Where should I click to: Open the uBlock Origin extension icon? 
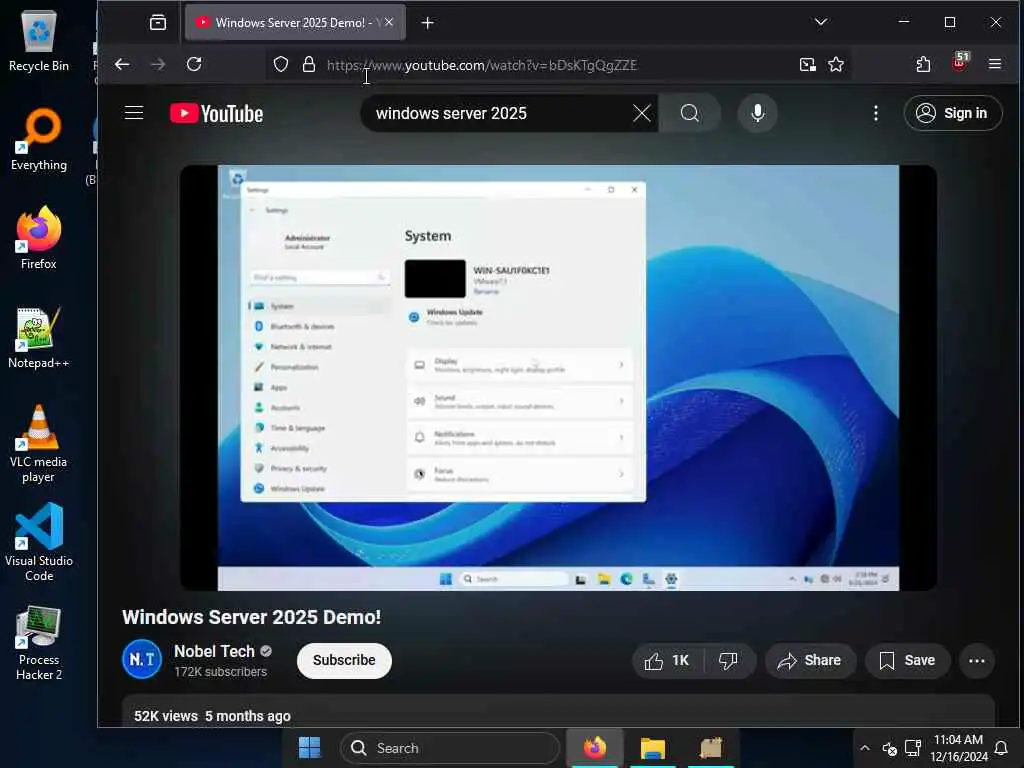pos(960,63)
